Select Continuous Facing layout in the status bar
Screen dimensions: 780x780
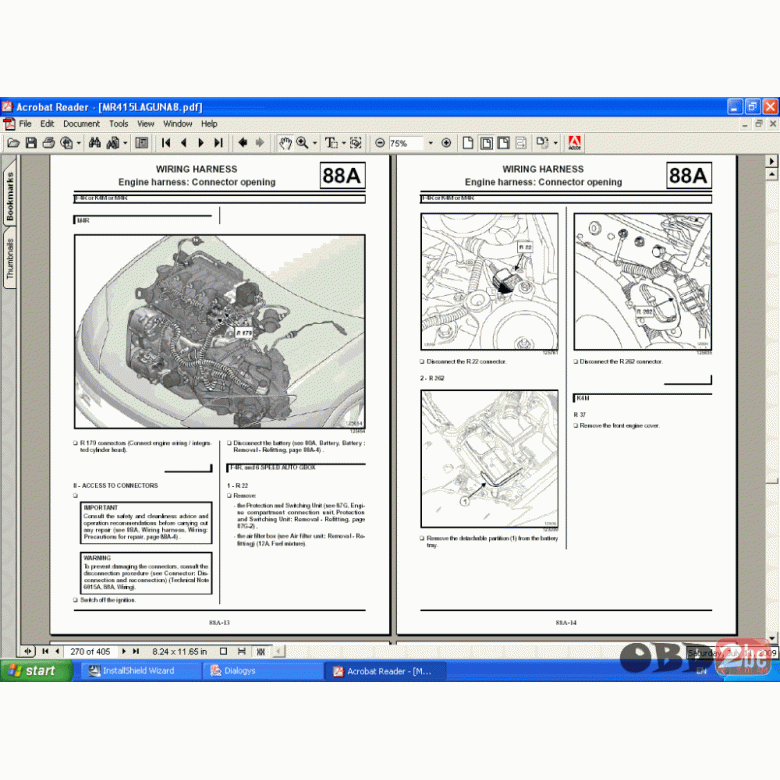tap(260, 651)
